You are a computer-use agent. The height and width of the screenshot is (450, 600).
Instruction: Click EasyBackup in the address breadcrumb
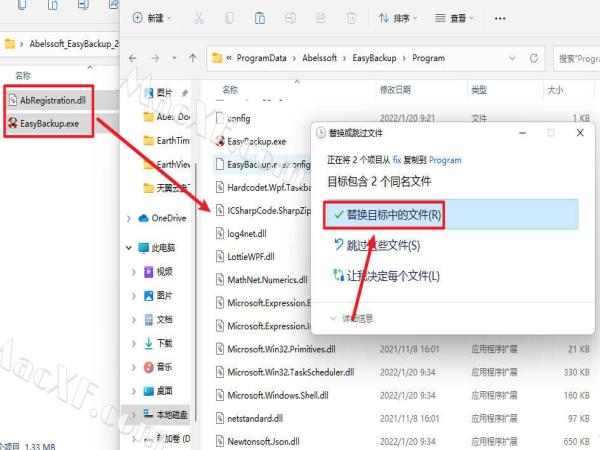(x=374, y=58)
